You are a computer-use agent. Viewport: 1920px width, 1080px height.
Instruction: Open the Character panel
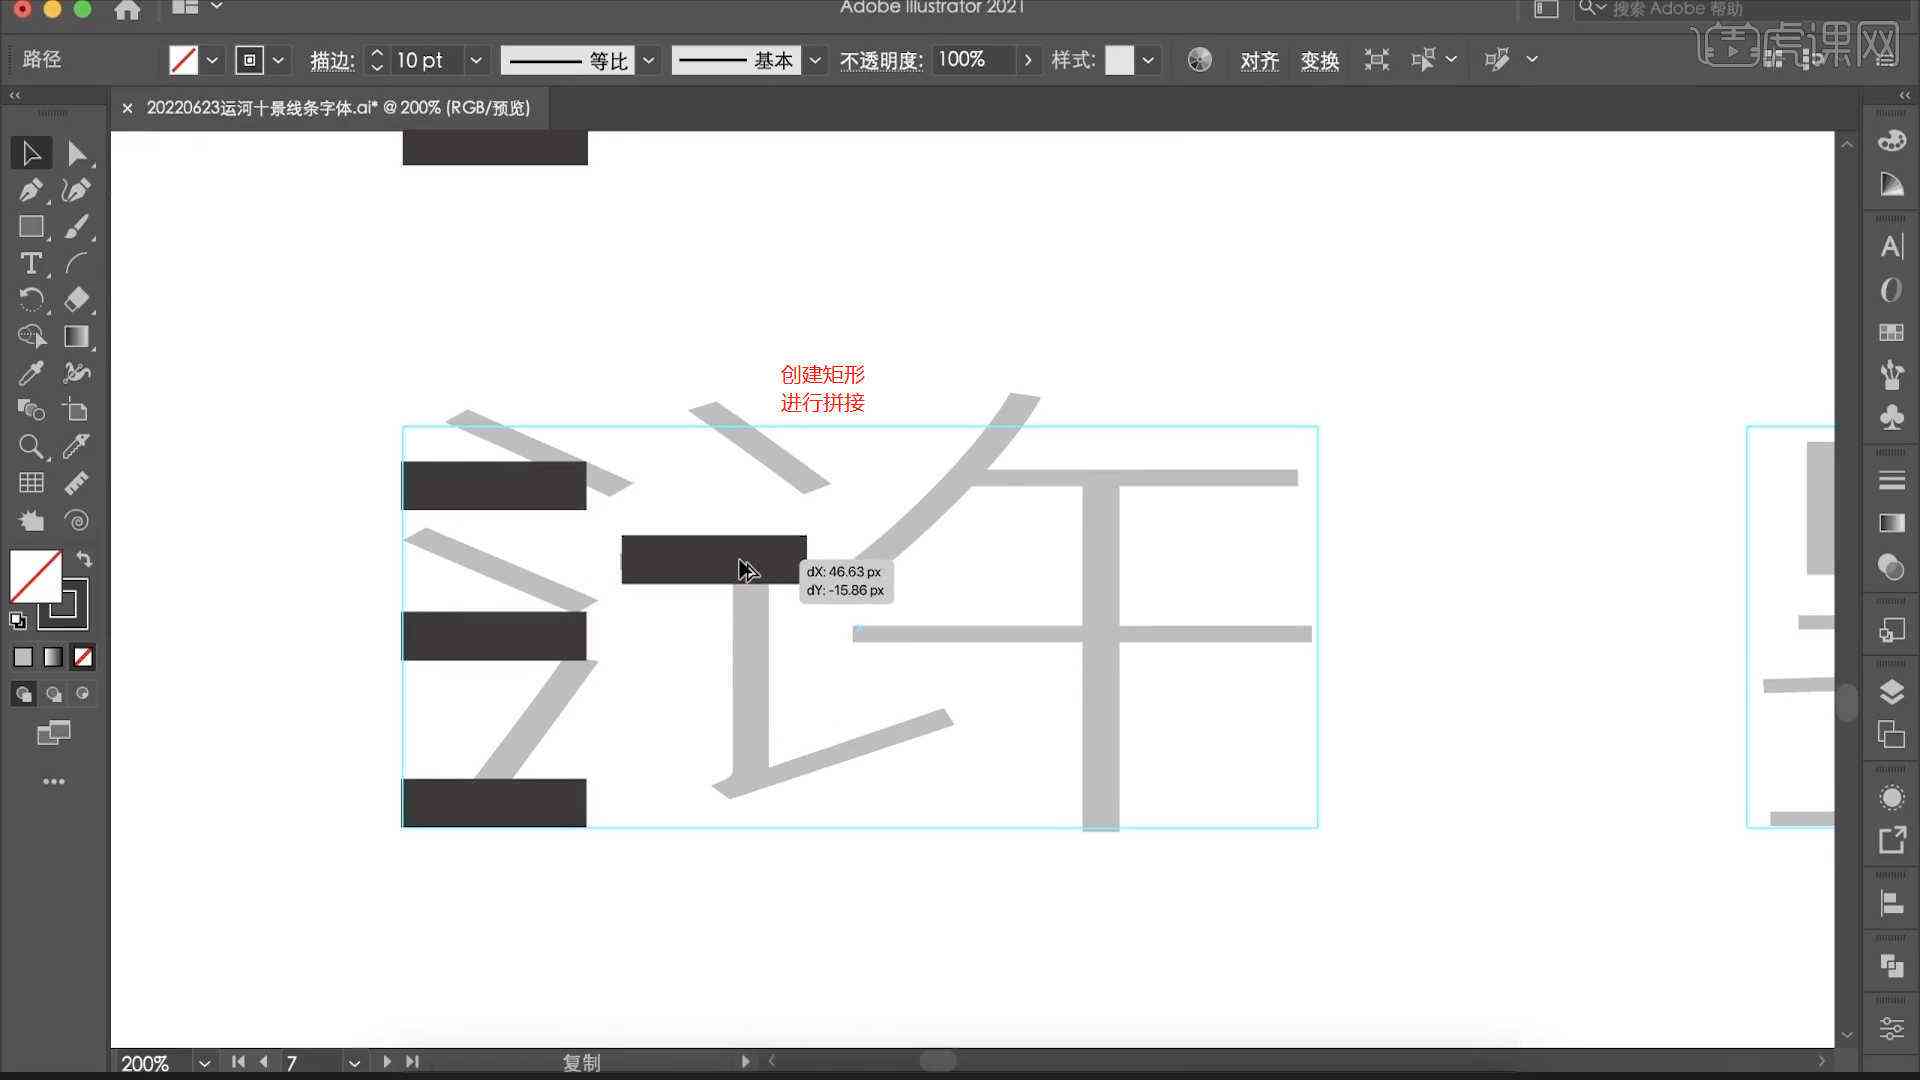click(1891, 247)
